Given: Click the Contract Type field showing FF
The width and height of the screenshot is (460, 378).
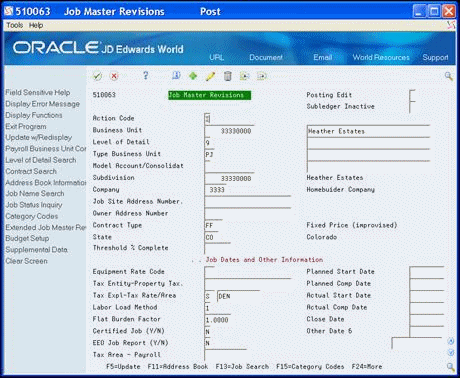Looking at the screenshot, I should click(213, 226).
